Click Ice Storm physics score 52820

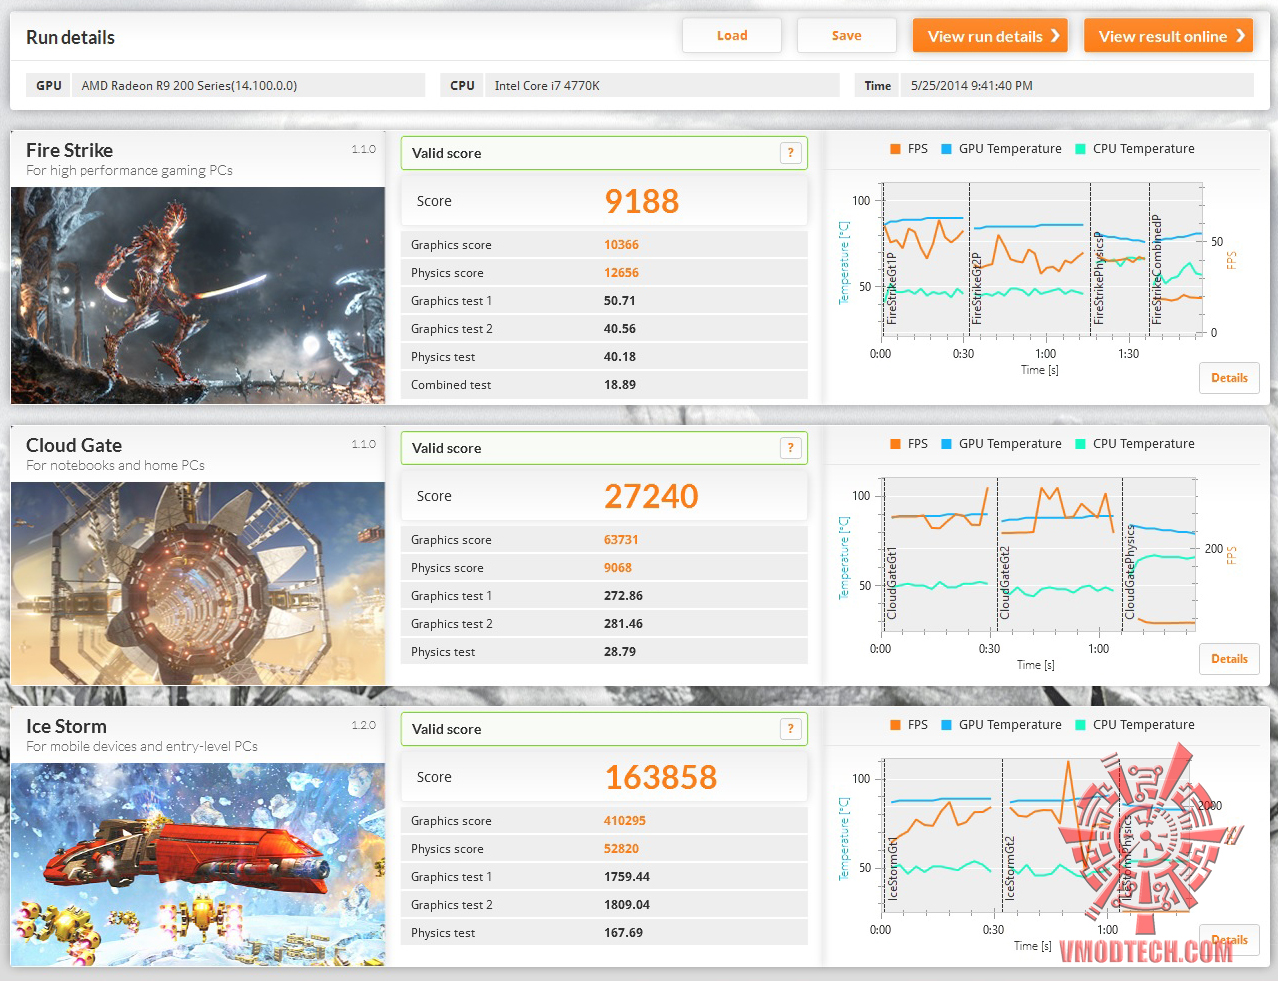tap(621, 849)
